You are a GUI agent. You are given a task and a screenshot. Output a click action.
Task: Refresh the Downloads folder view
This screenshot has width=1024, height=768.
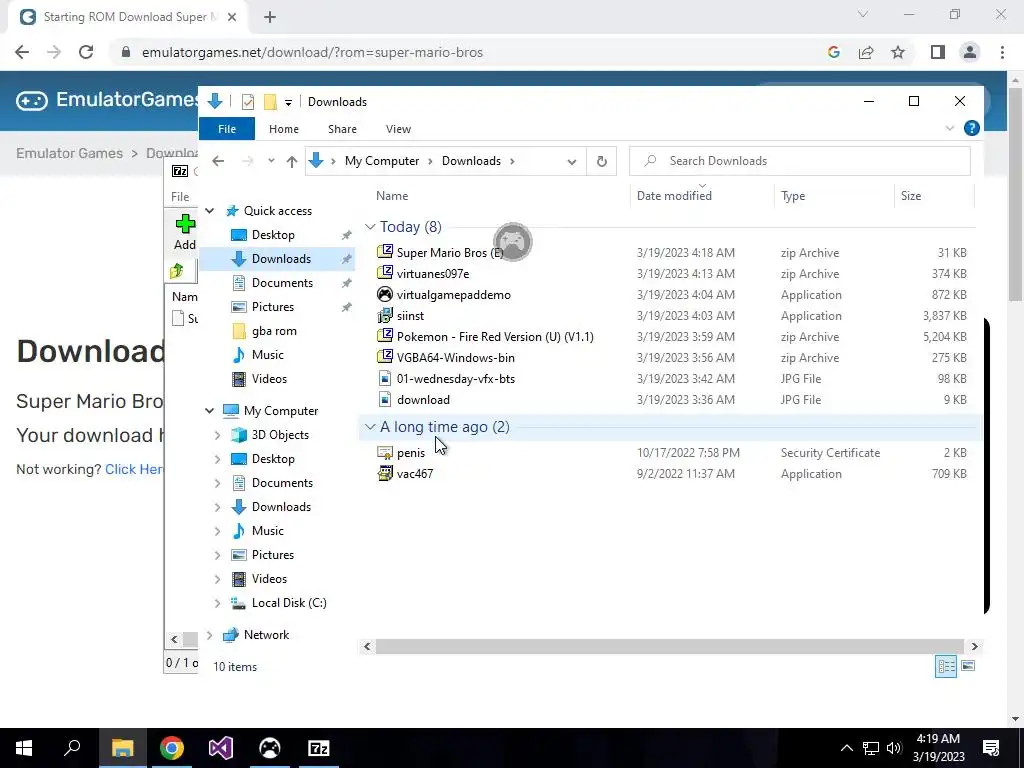(x=601, y=161)
